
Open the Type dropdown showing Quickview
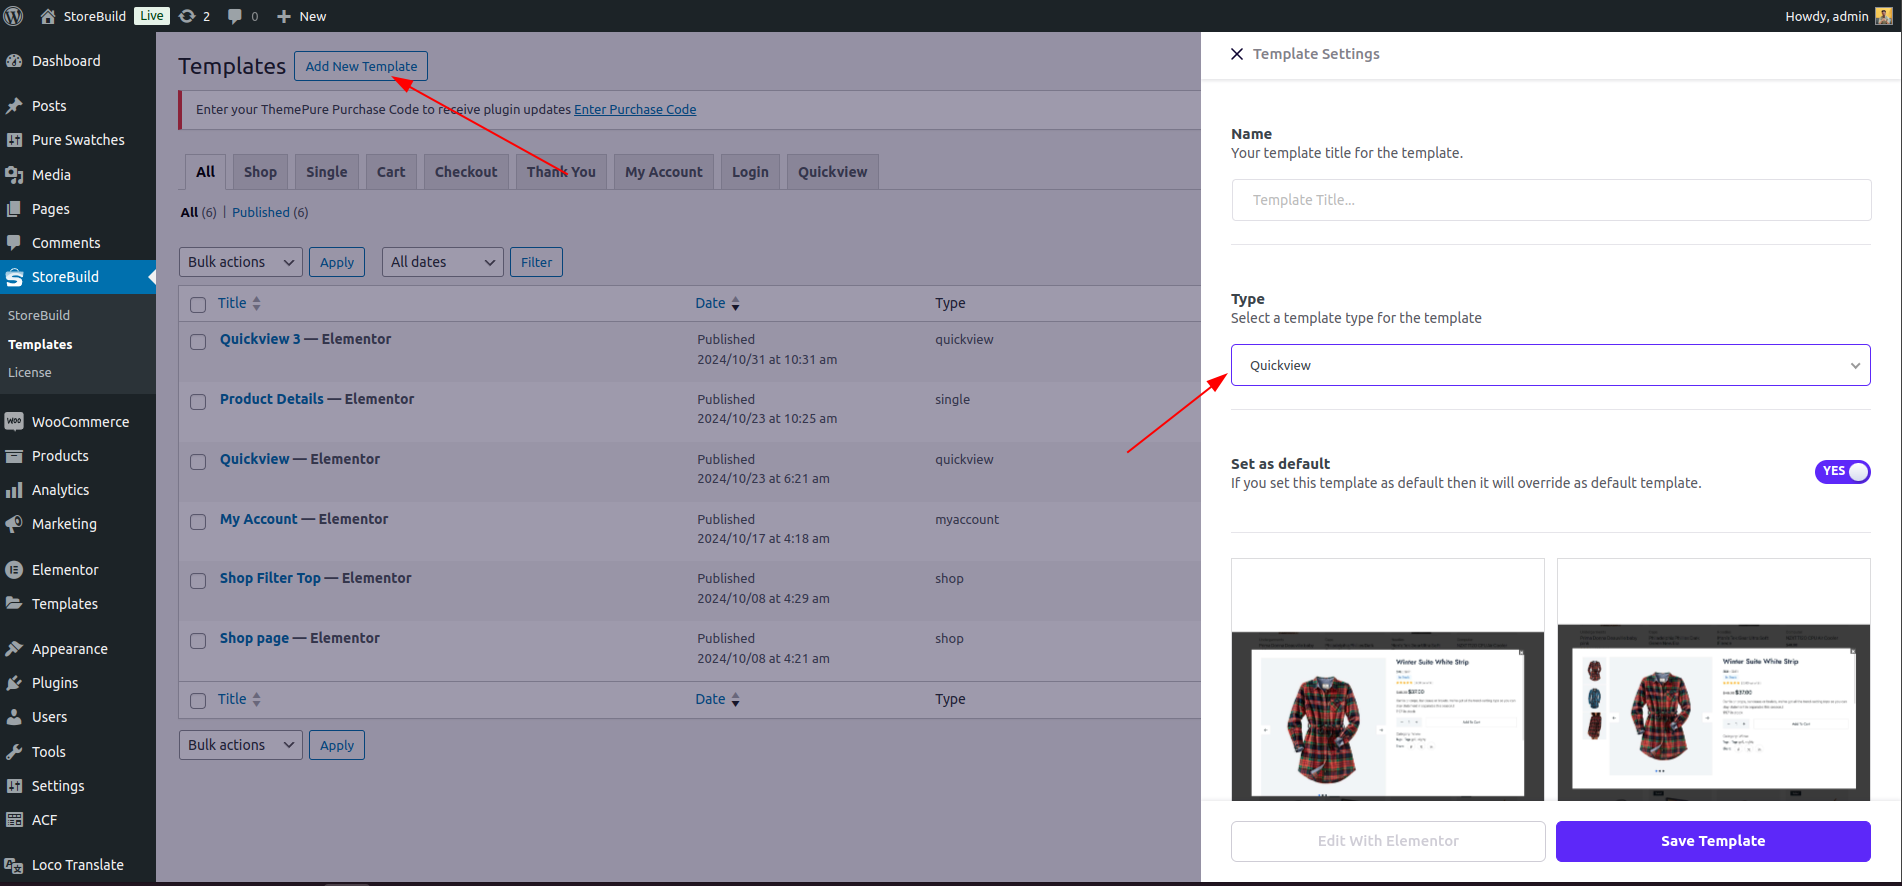pyautogui.click(x=1550, y=365)
